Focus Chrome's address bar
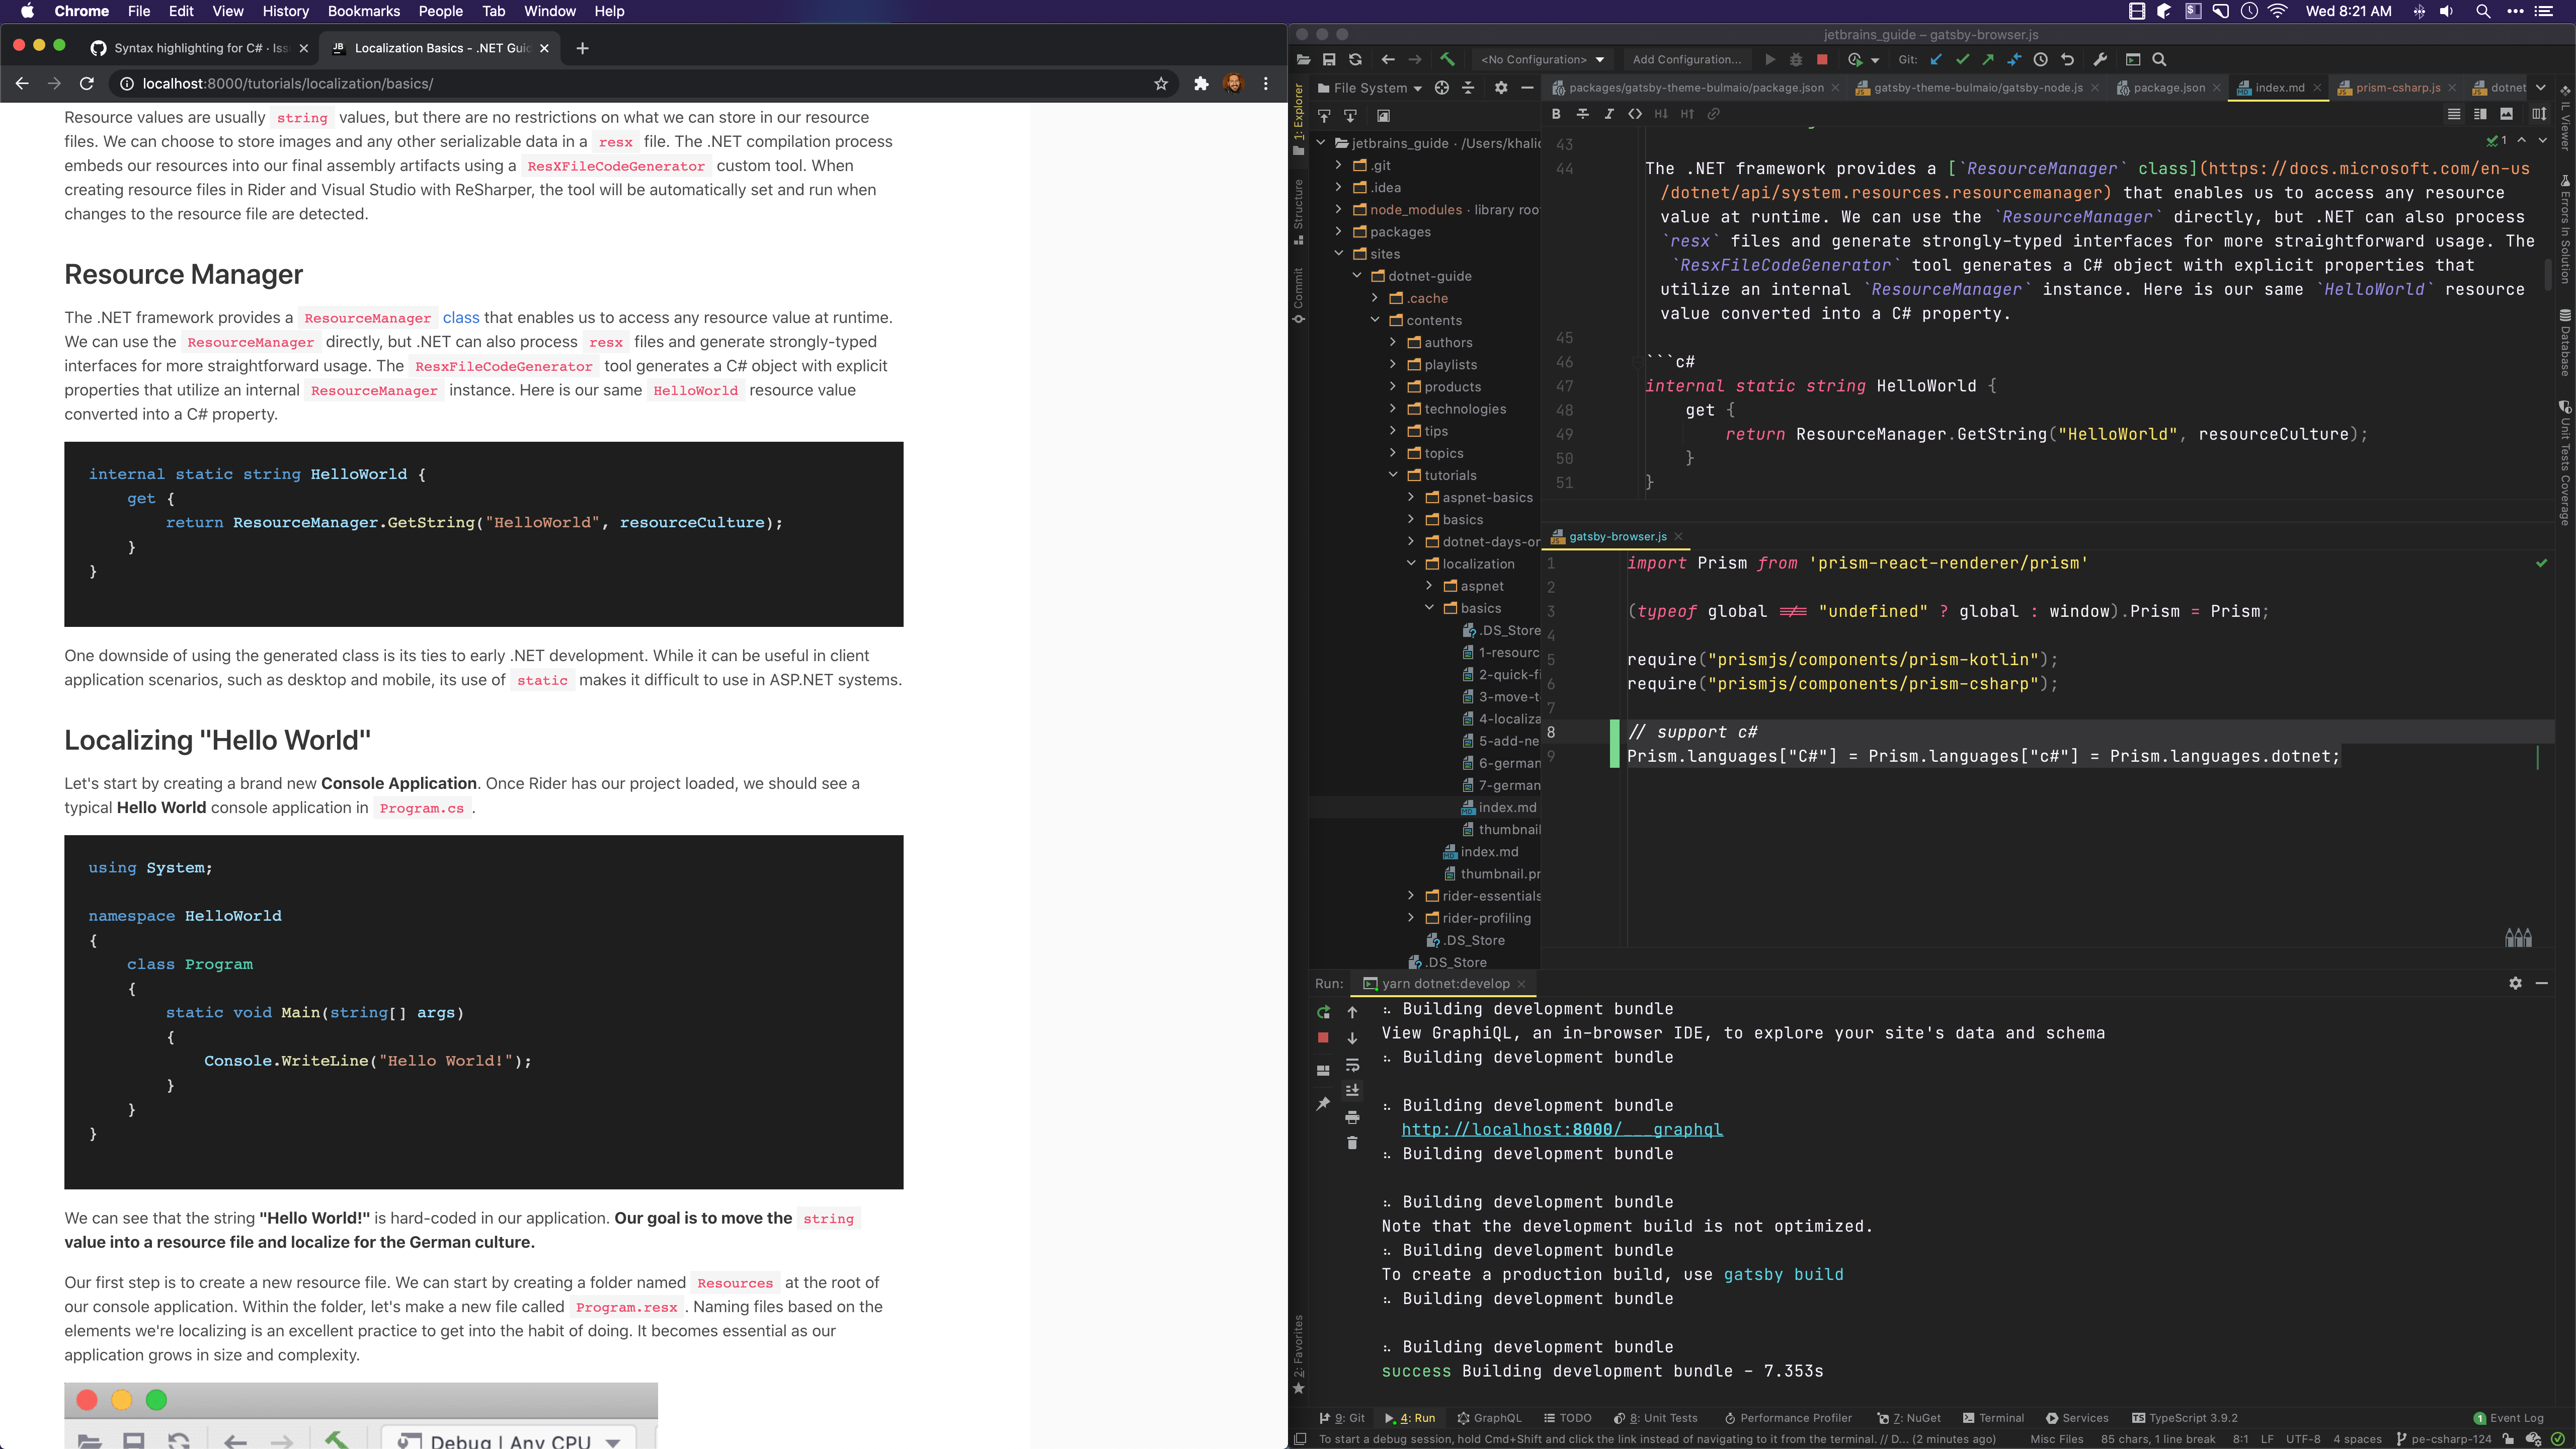This screenshot has height=1449, width=2576. pyautogui.click(x=400, y=84)
